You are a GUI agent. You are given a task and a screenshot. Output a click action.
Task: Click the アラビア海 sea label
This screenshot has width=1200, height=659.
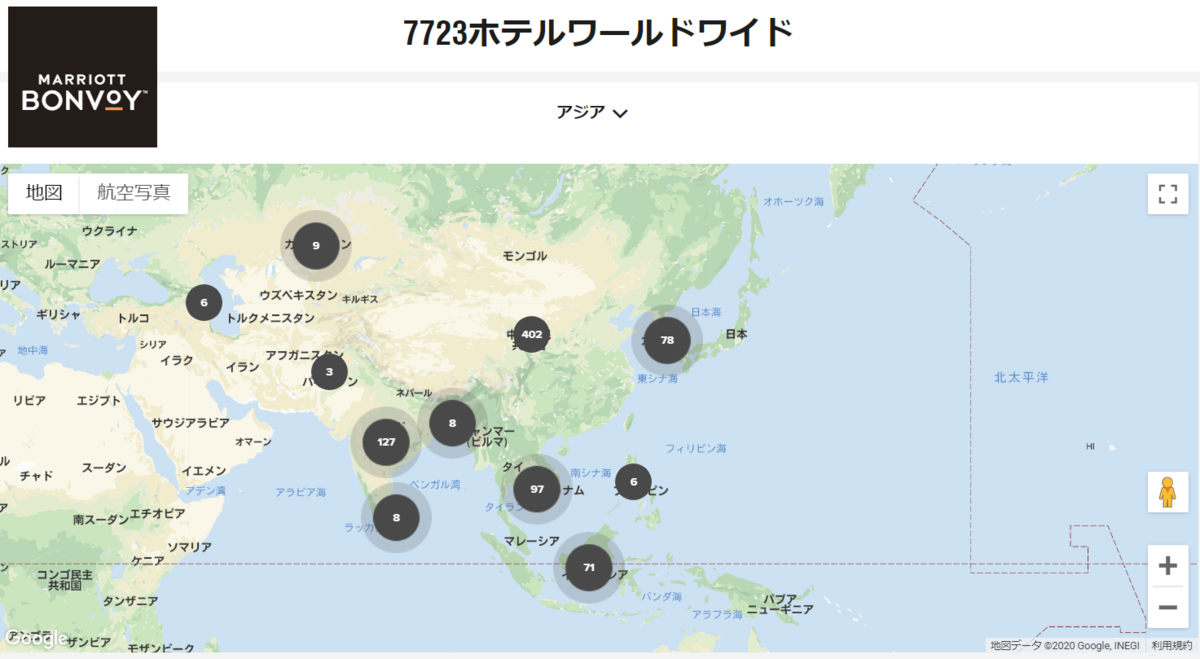[301, 492]
